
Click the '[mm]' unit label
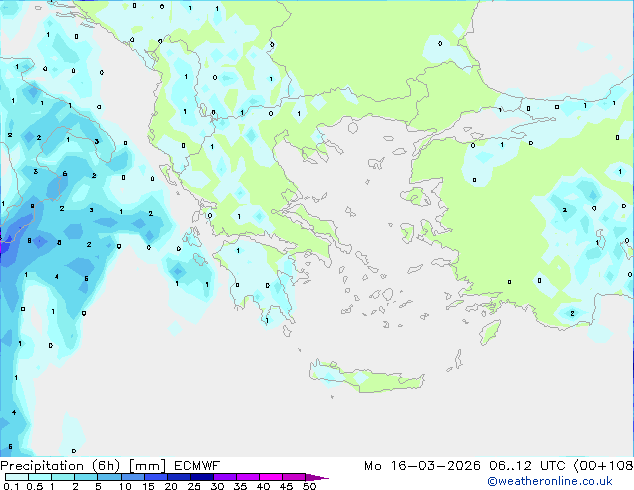(x=147, y=466)
